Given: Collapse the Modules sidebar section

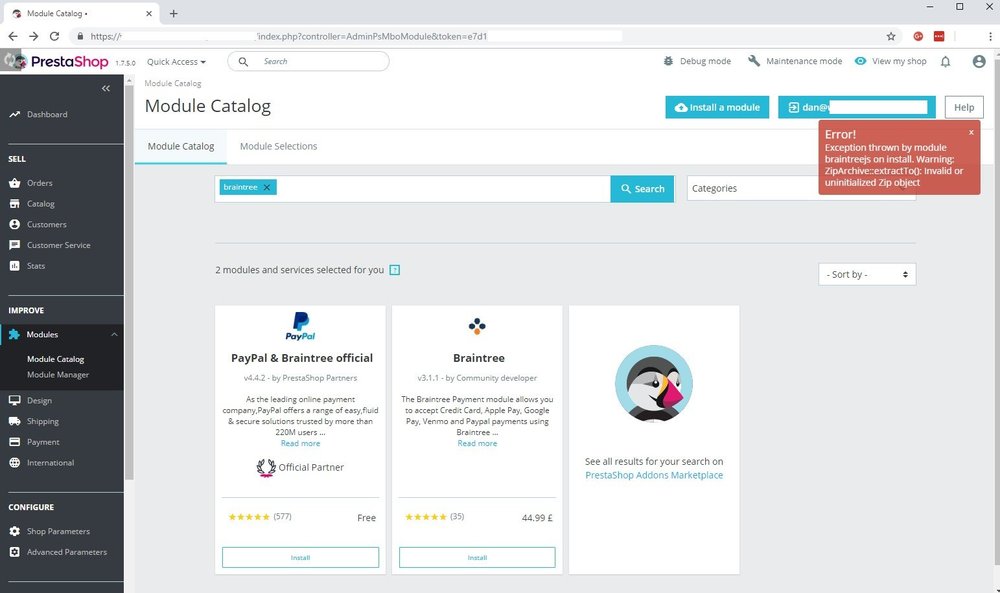Looking at the screenshot, I should (x=114, y=334).
